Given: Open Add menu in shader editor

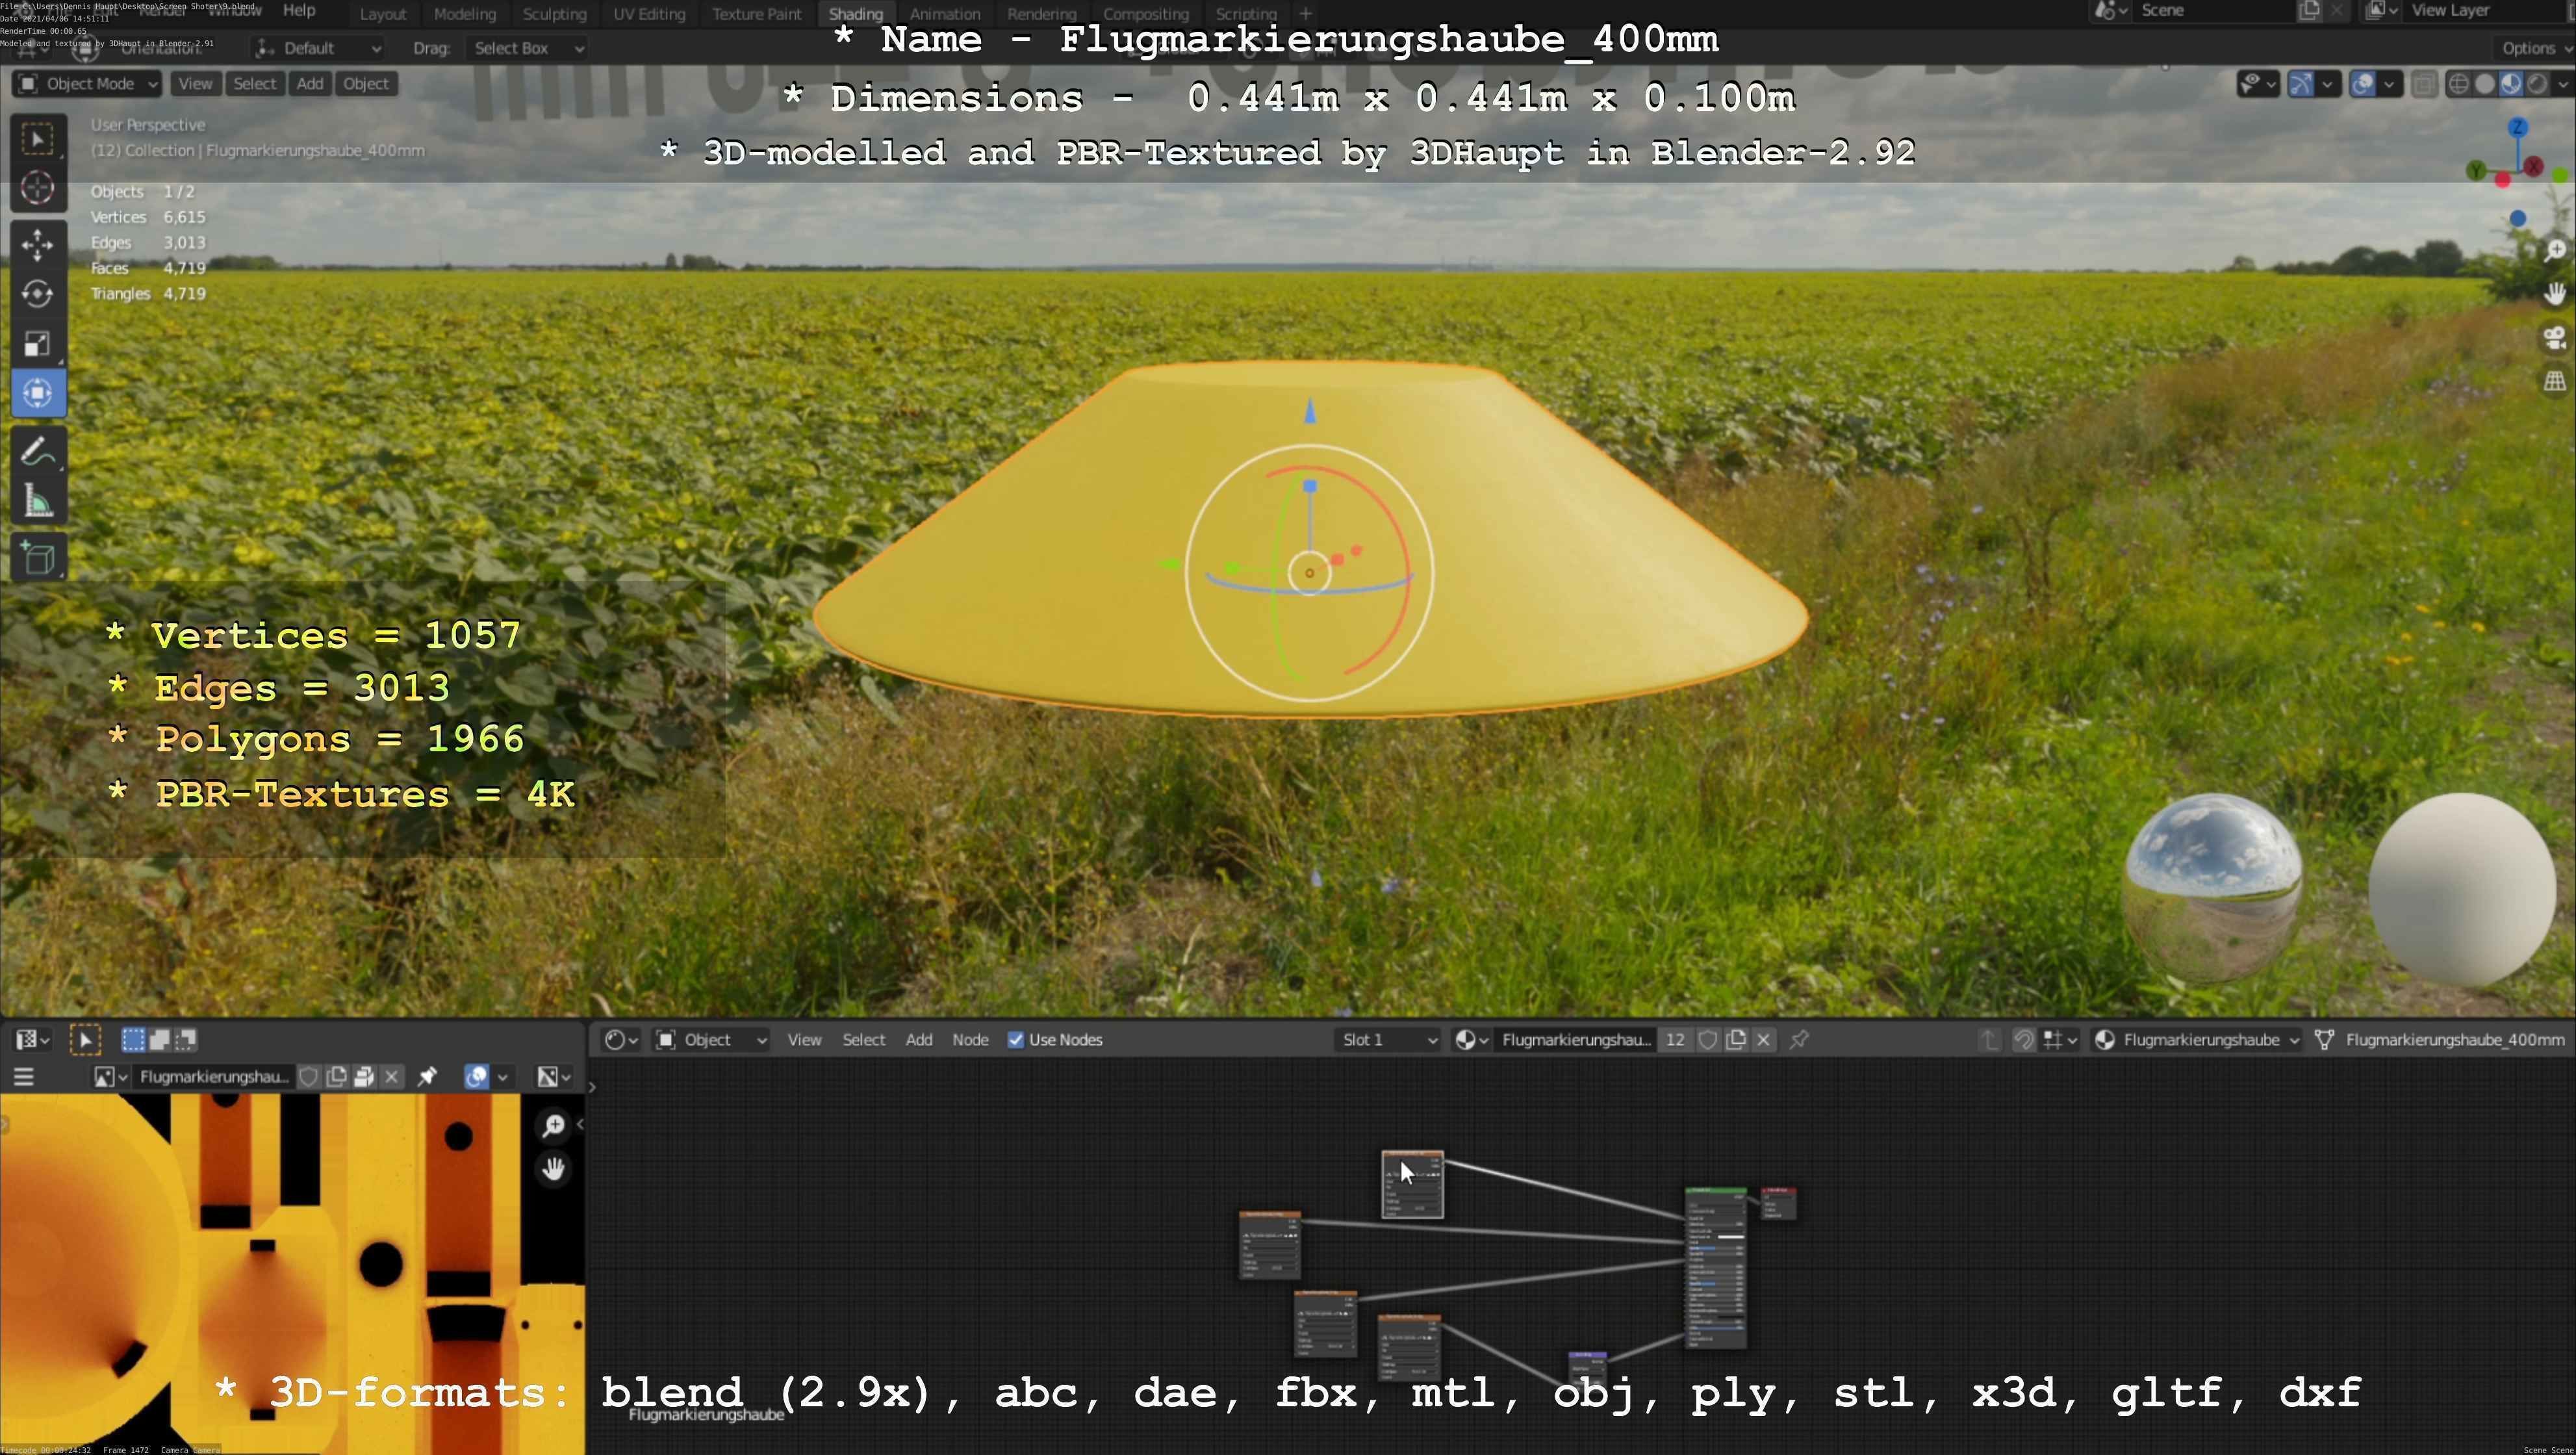Looking at the screenshot, I should click(x=919, y=1040).
